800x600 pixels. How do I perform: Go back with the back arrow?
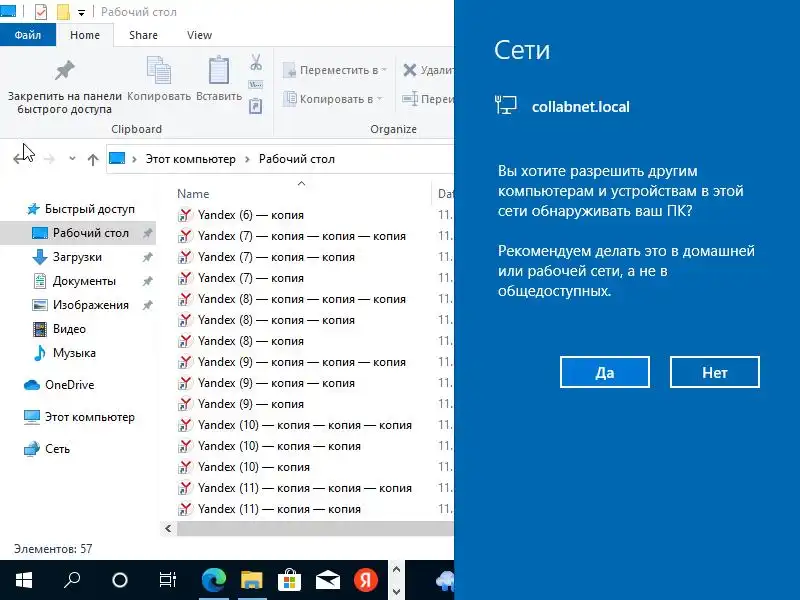[x=20, y=159]
